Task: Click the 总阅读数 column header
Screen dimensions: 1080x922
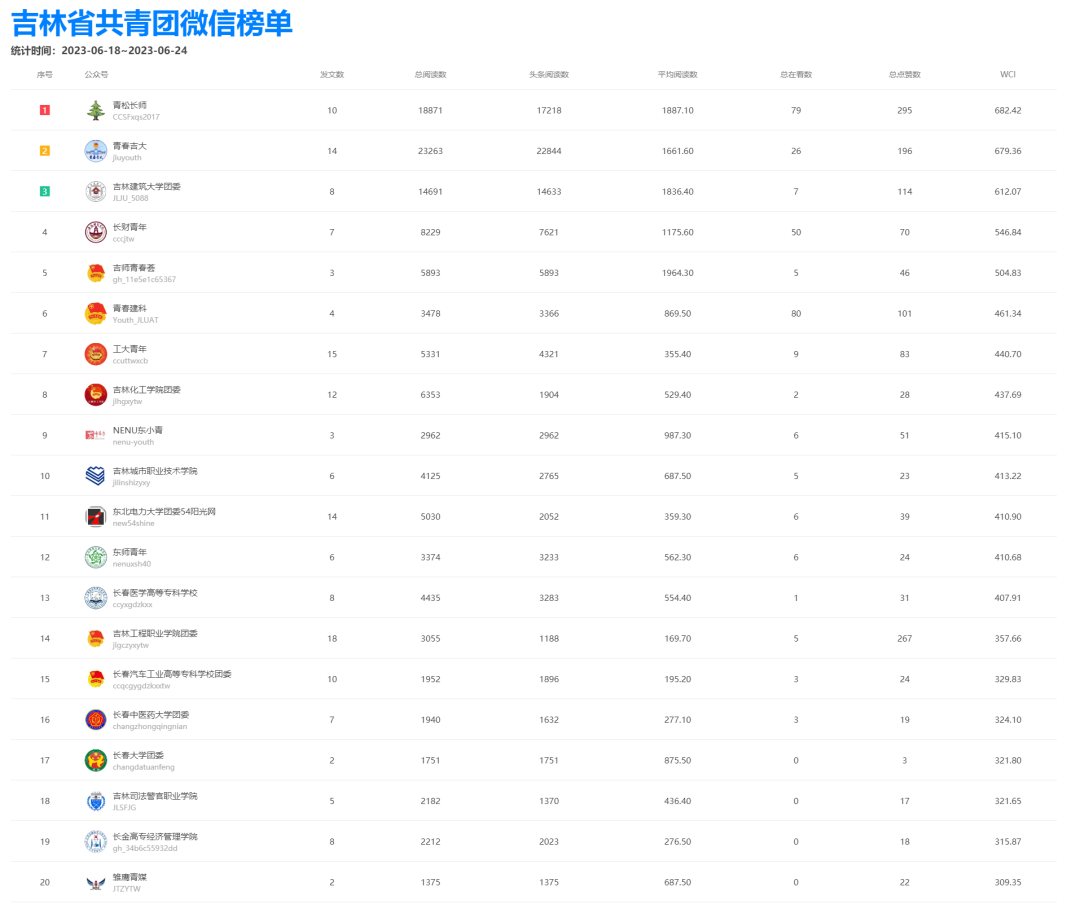Action: pyautogui.click(x=430, y=74)
